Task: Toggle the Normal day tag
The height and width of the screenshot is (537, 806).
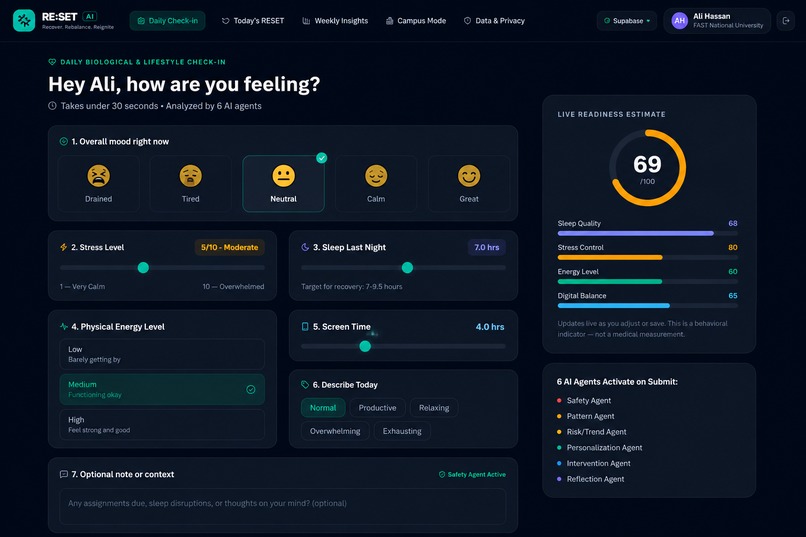Action: pyautogui.click(x=323, y=408)
